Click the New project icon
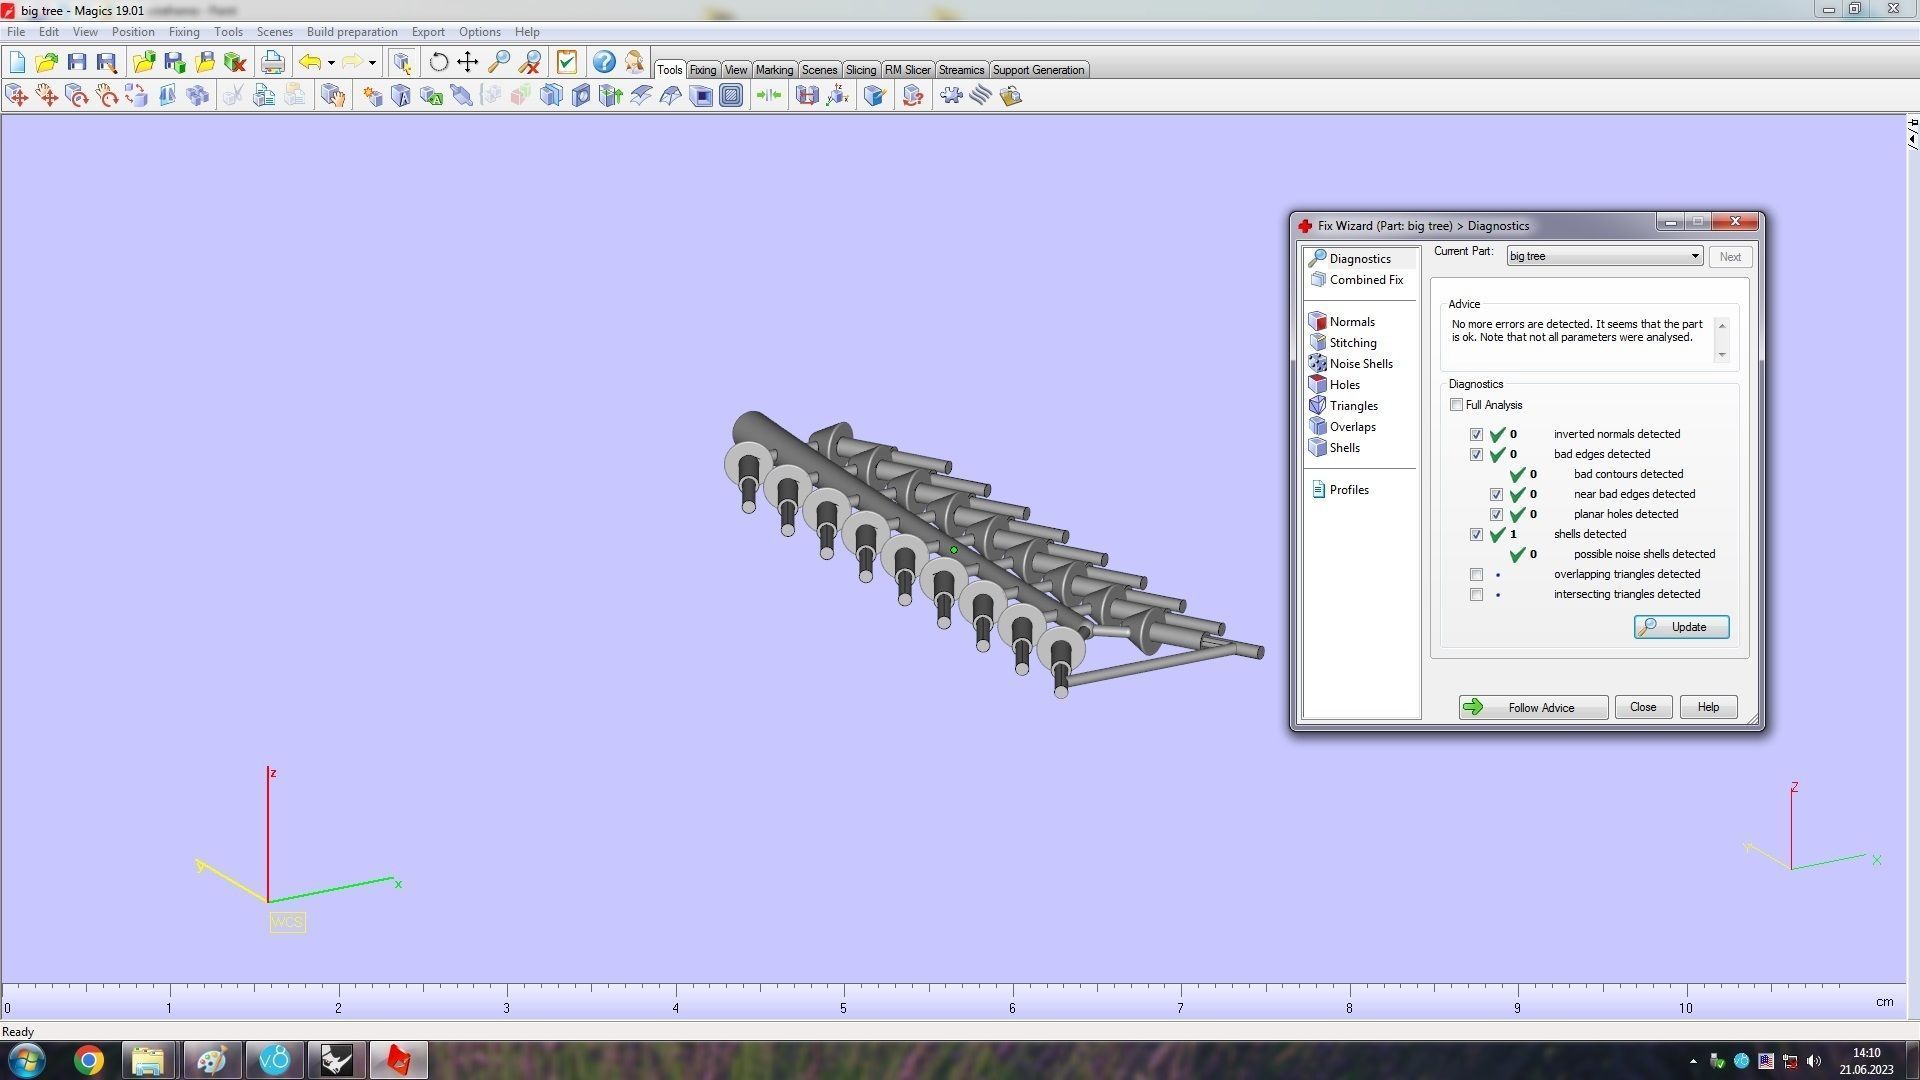The height and width of the screenshot is (1080, 1920). (x=17, y=62)
